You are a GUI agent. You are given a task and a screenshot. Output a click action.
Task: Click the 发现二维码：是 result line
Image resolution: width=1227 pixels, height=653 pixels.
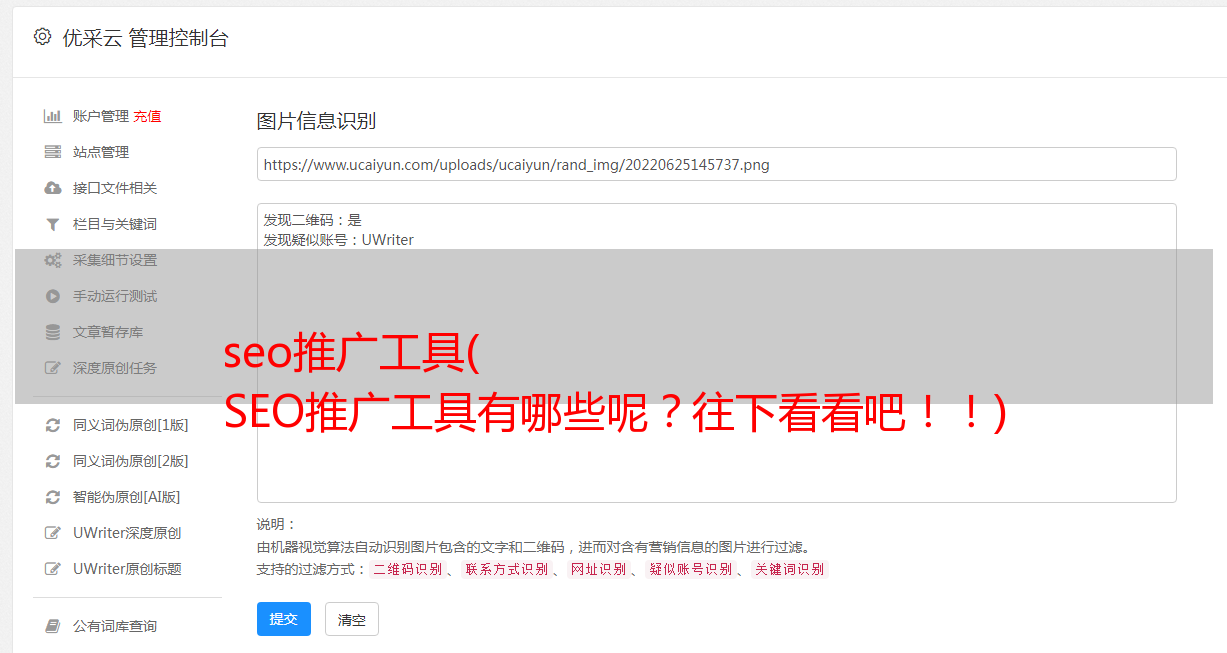click(313, 220)
